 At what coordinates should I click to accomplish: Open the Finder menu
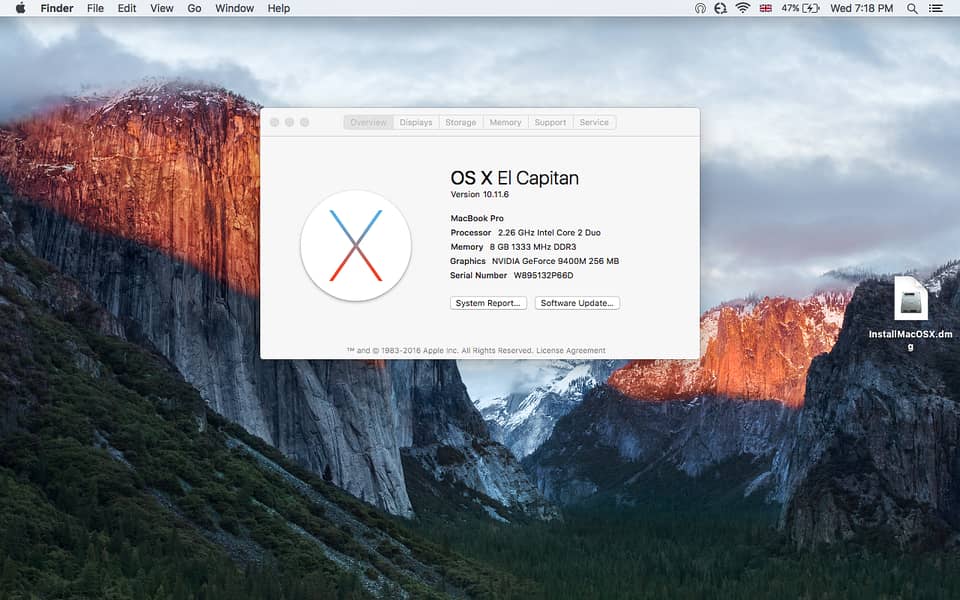click(57, 8)
